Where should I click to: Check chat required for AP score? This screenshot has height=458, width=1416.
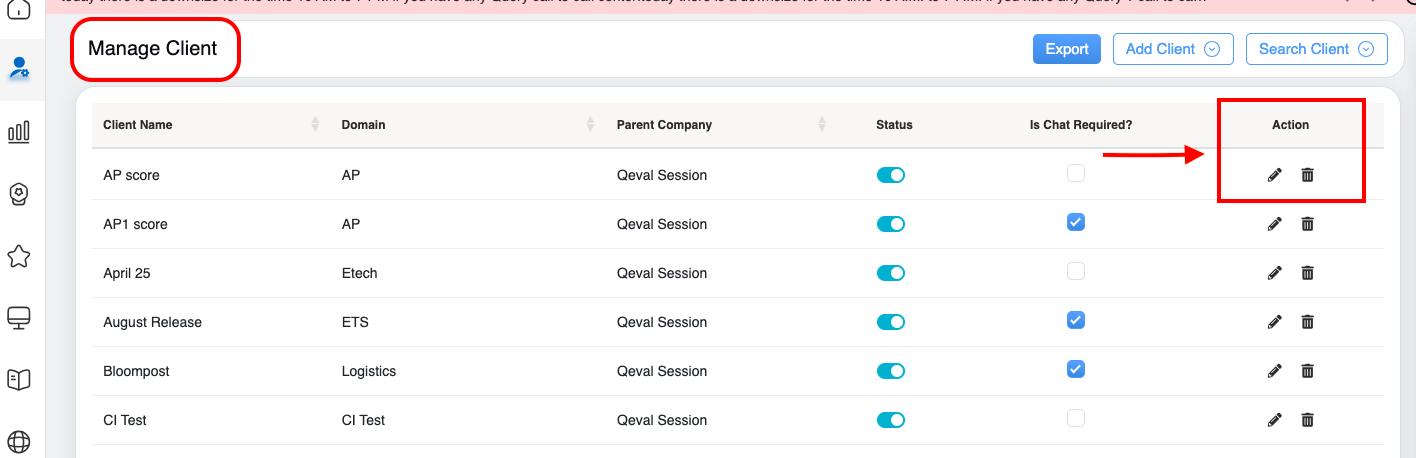coord(1075,173)
